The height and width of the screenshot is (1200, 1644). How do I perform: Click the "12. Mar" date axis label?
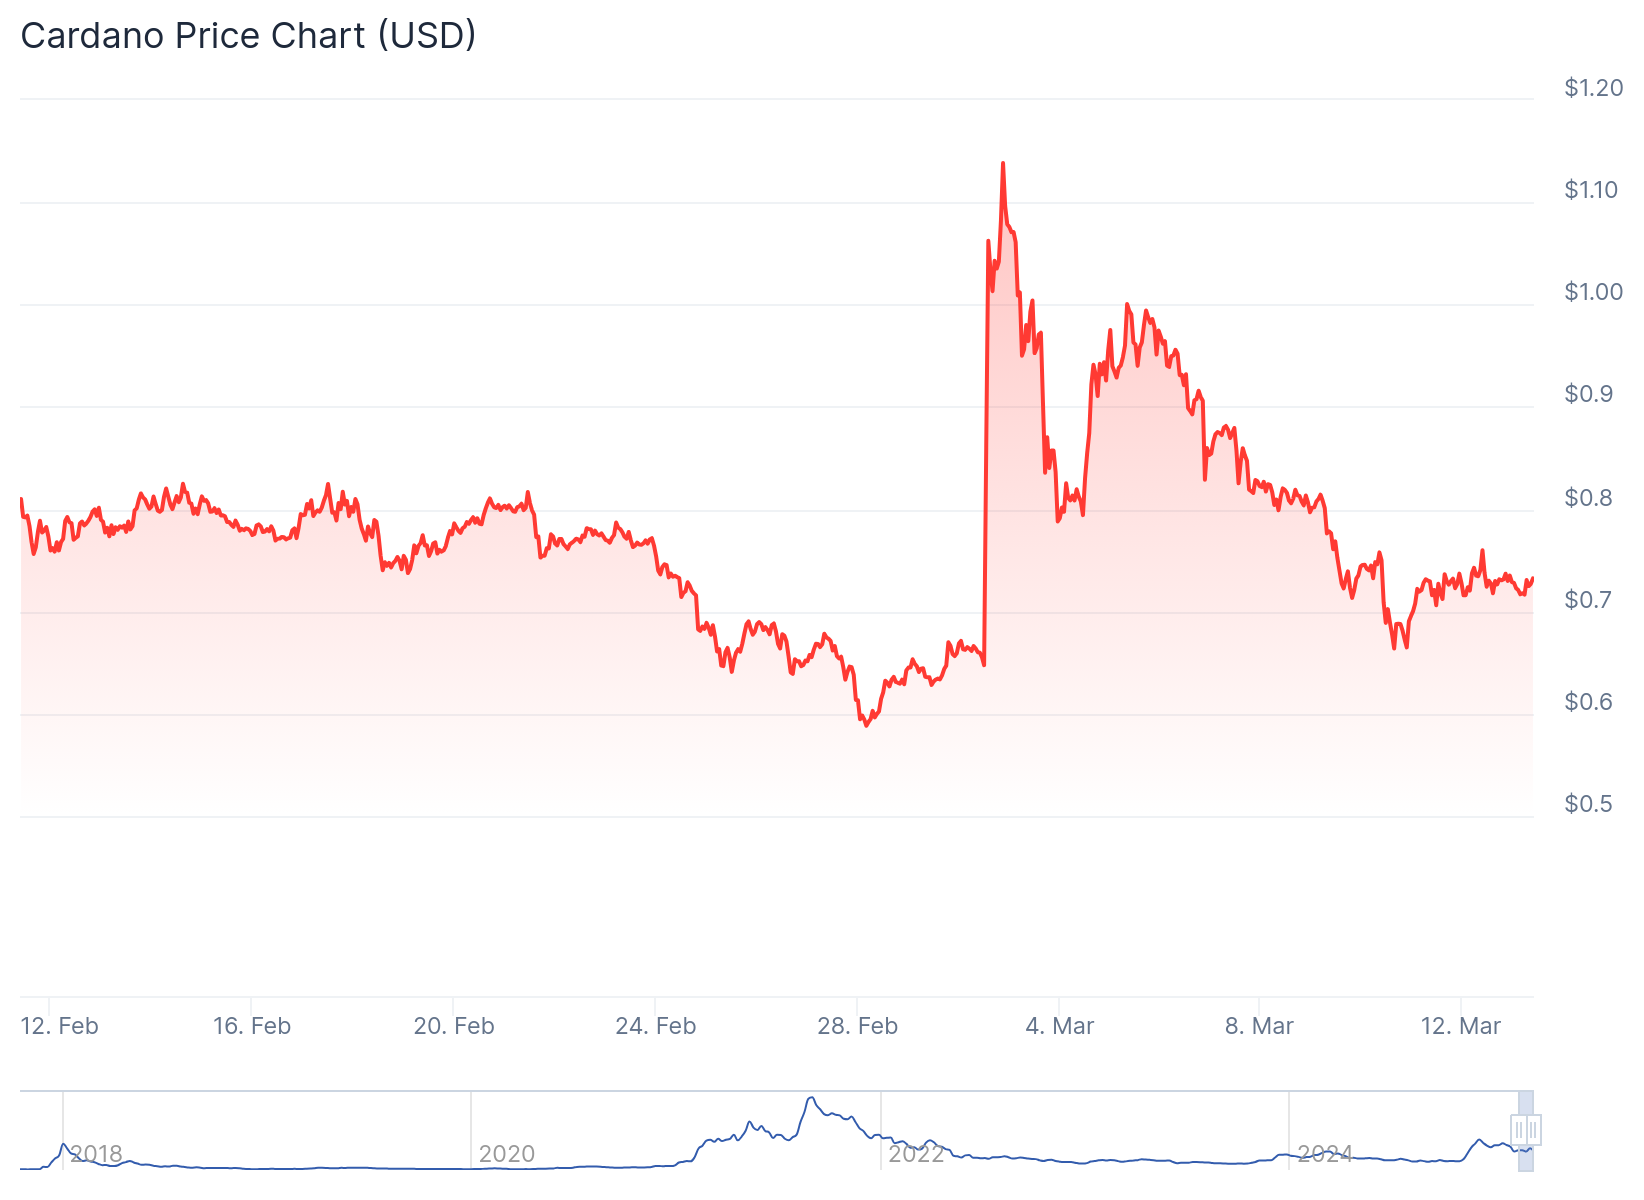pos(1461,1026)
